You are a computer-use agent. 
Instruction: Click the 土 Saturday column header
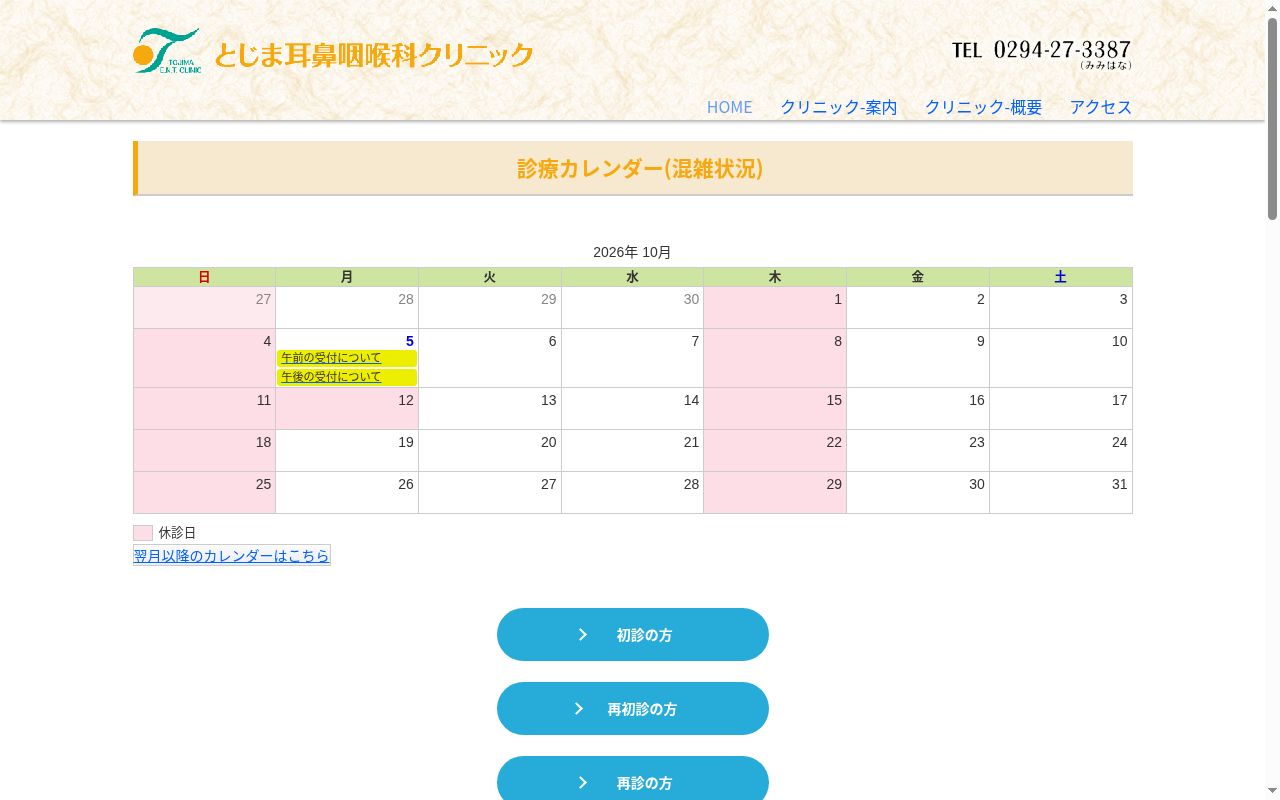click(x=1061, y=277)
